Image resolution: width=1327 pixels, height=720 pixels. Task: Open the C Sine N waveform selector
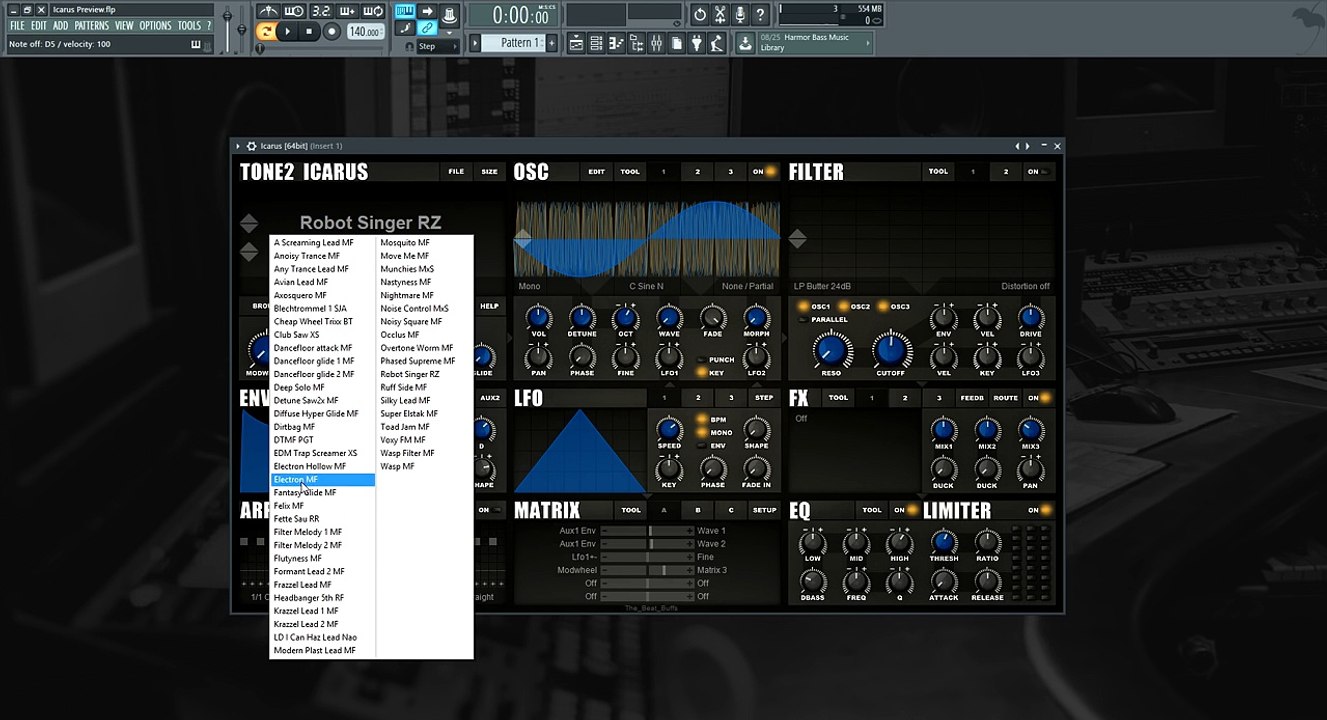[x=646, y=287]
